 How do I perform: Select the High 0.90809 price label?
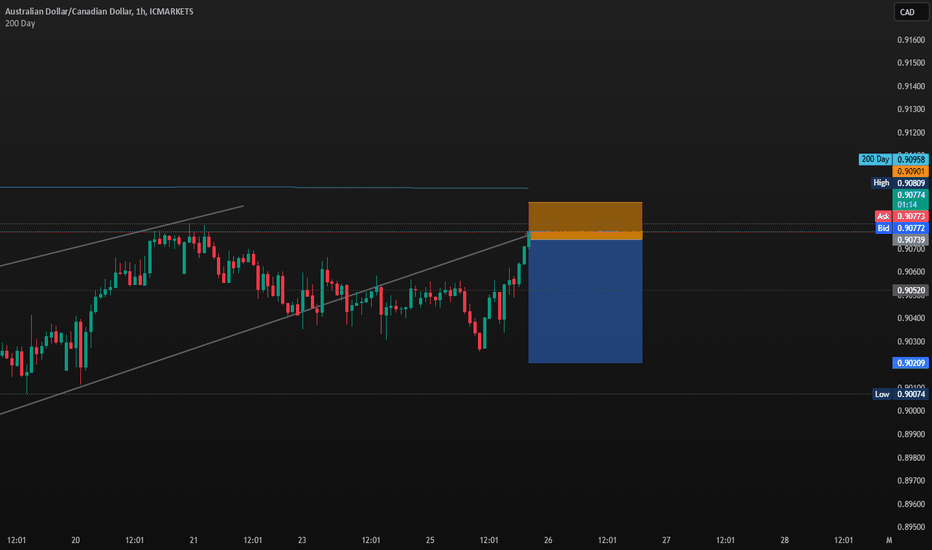coord(900,183)
